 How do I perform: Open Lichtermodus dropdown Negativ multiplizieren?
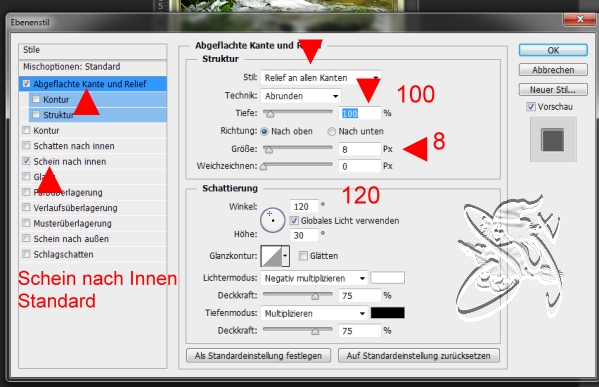(314, 278)
